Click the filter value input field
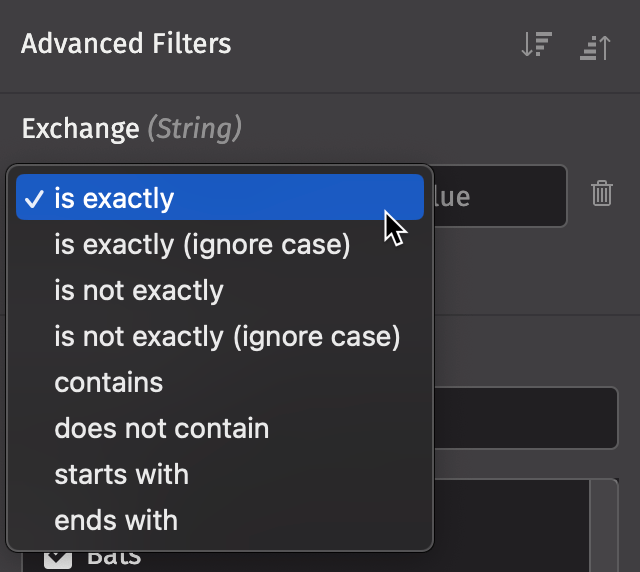This screenshot has width=640, height=572. point(500,196)
